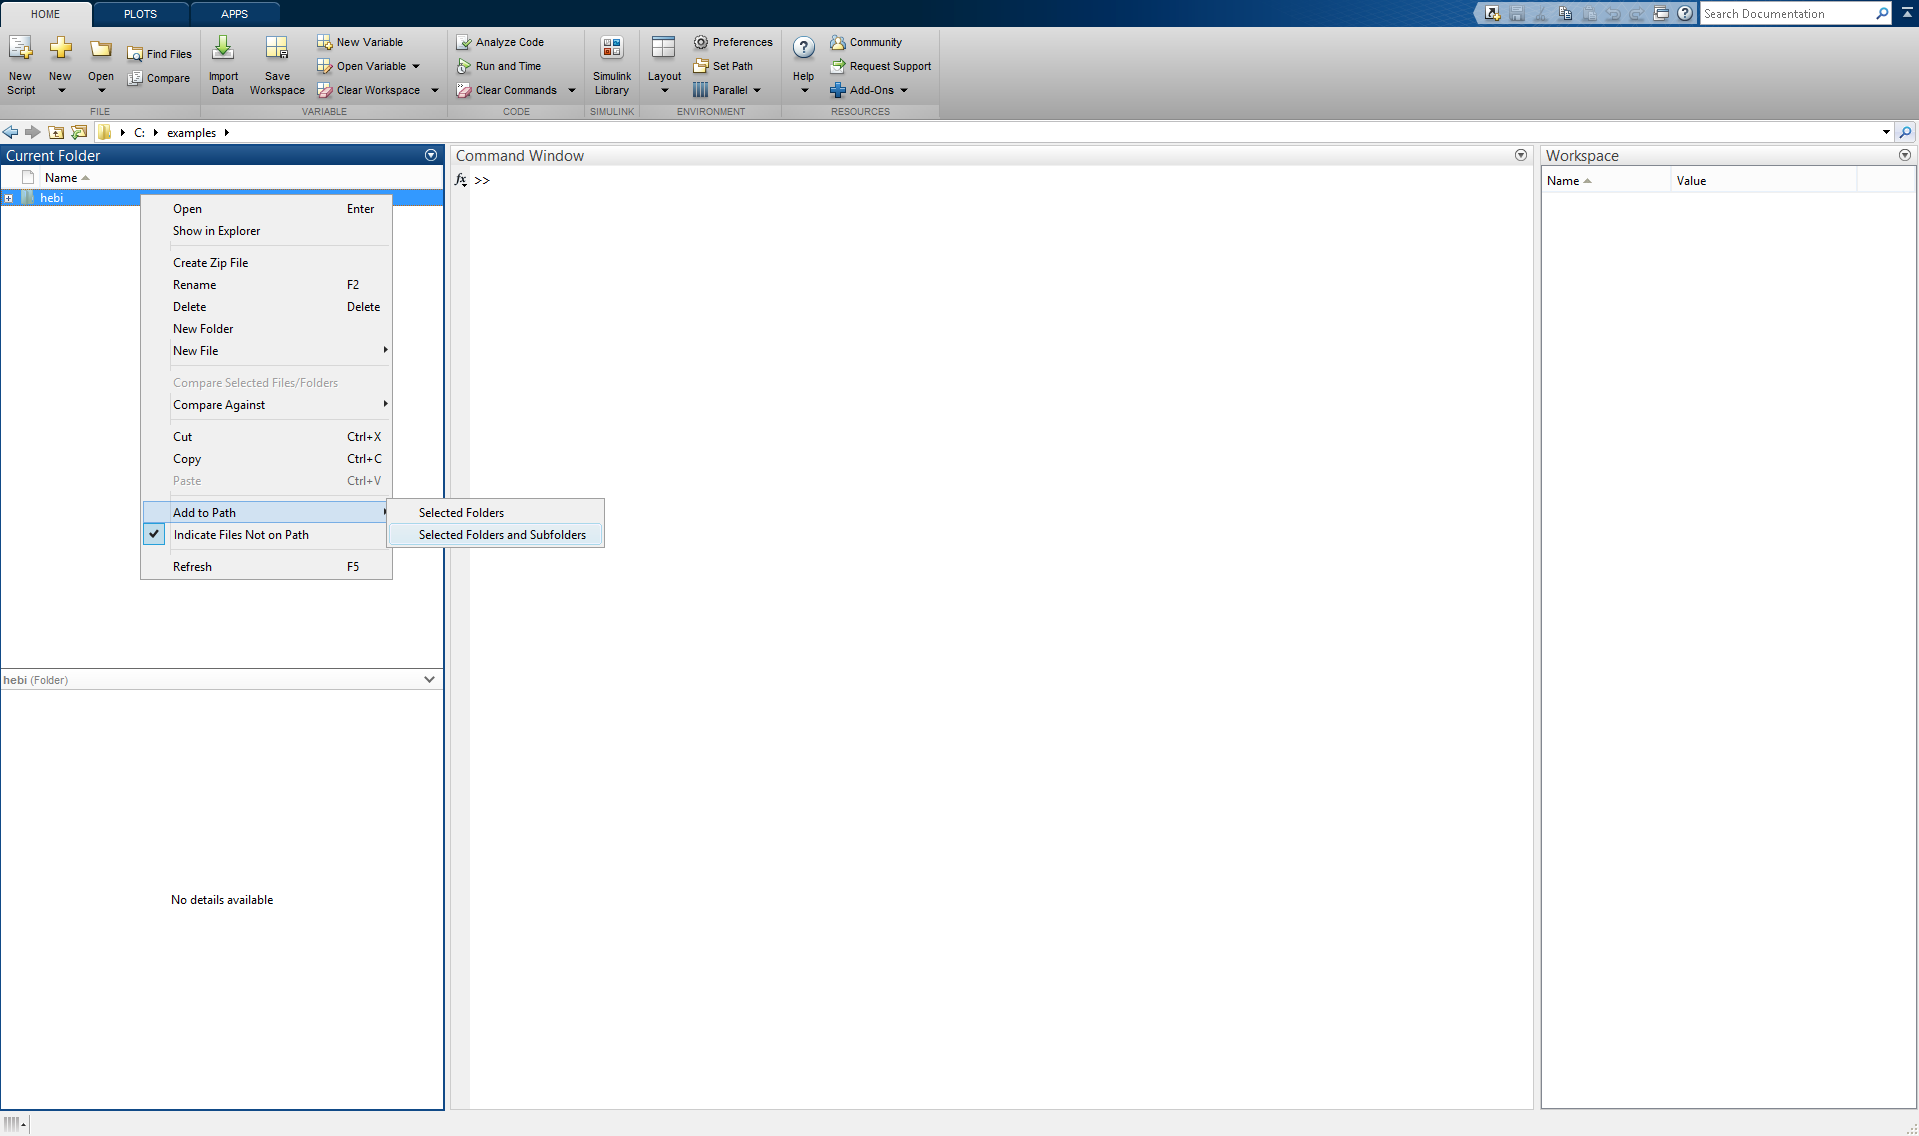Image resolution: width=1919 pixels, height=1136 pixels.
Task: Choose Selected Folders and Subfolders from submenu
Action: [501, 534]
